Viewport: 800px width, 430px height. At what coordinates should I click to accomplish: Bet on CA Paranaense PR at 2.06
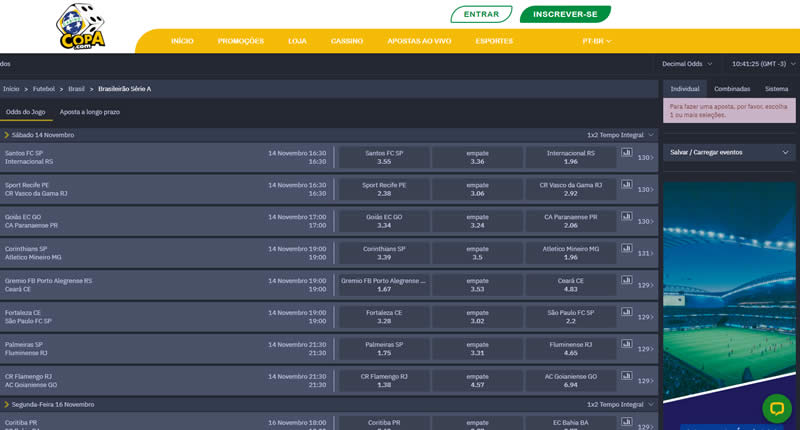click(570, 221)
